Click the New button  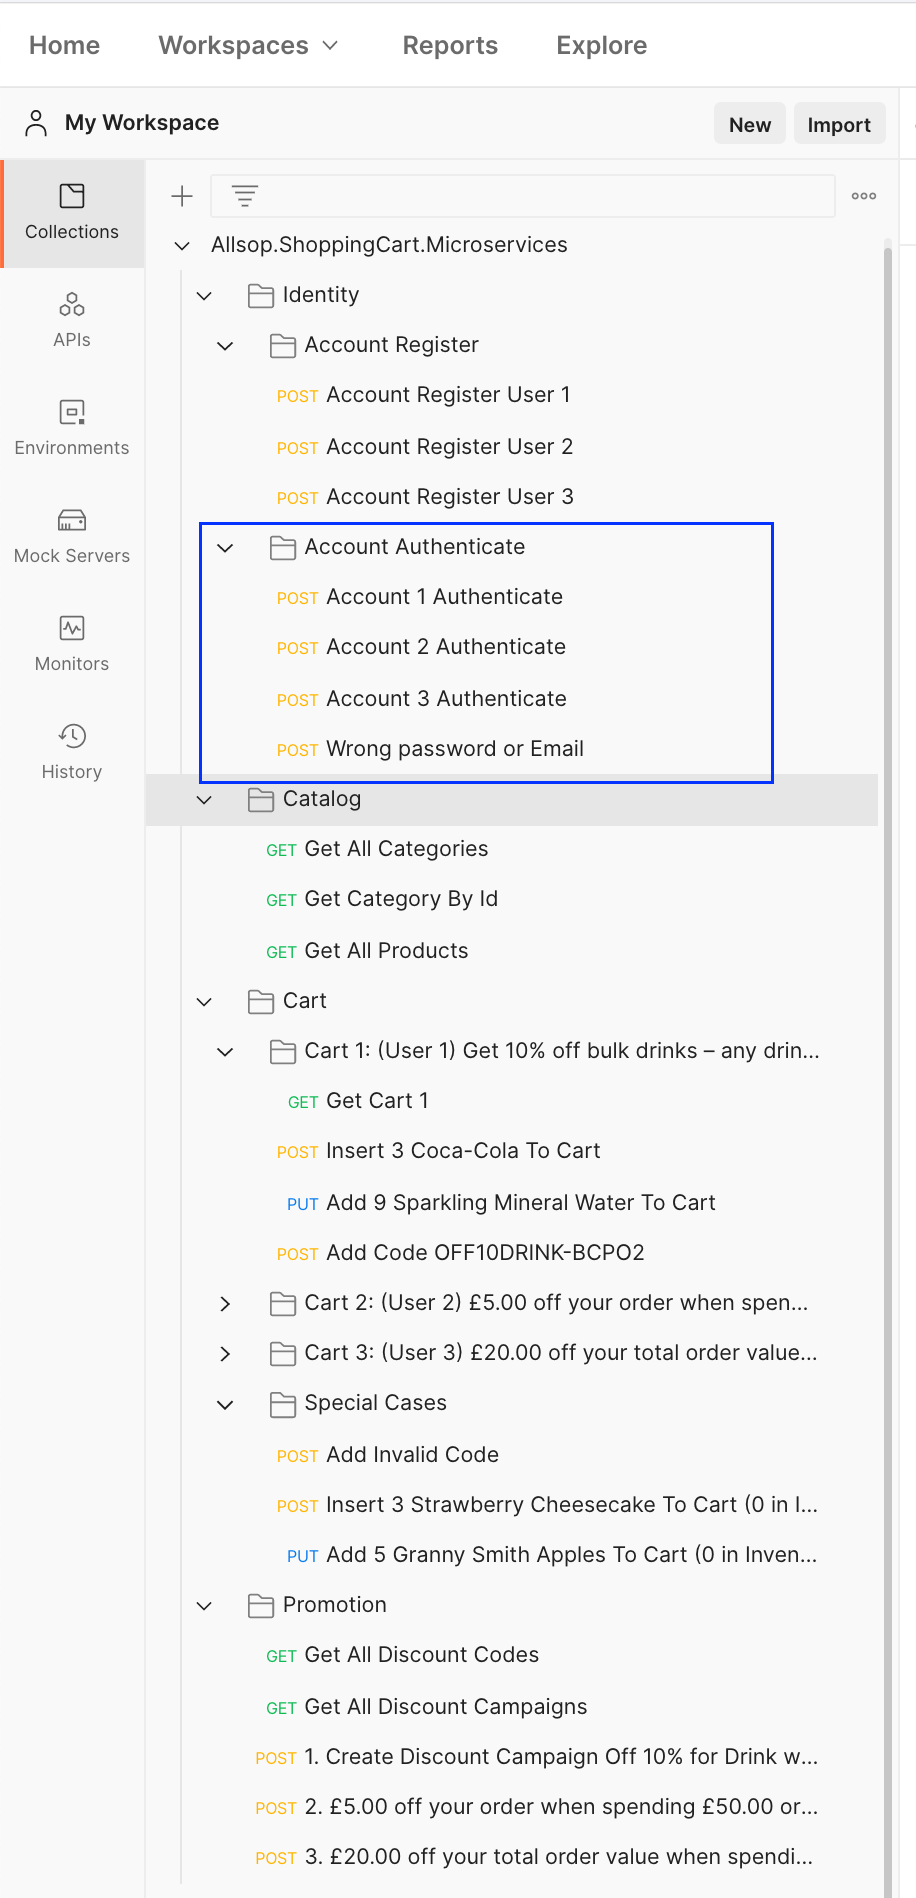click(750, 124)
